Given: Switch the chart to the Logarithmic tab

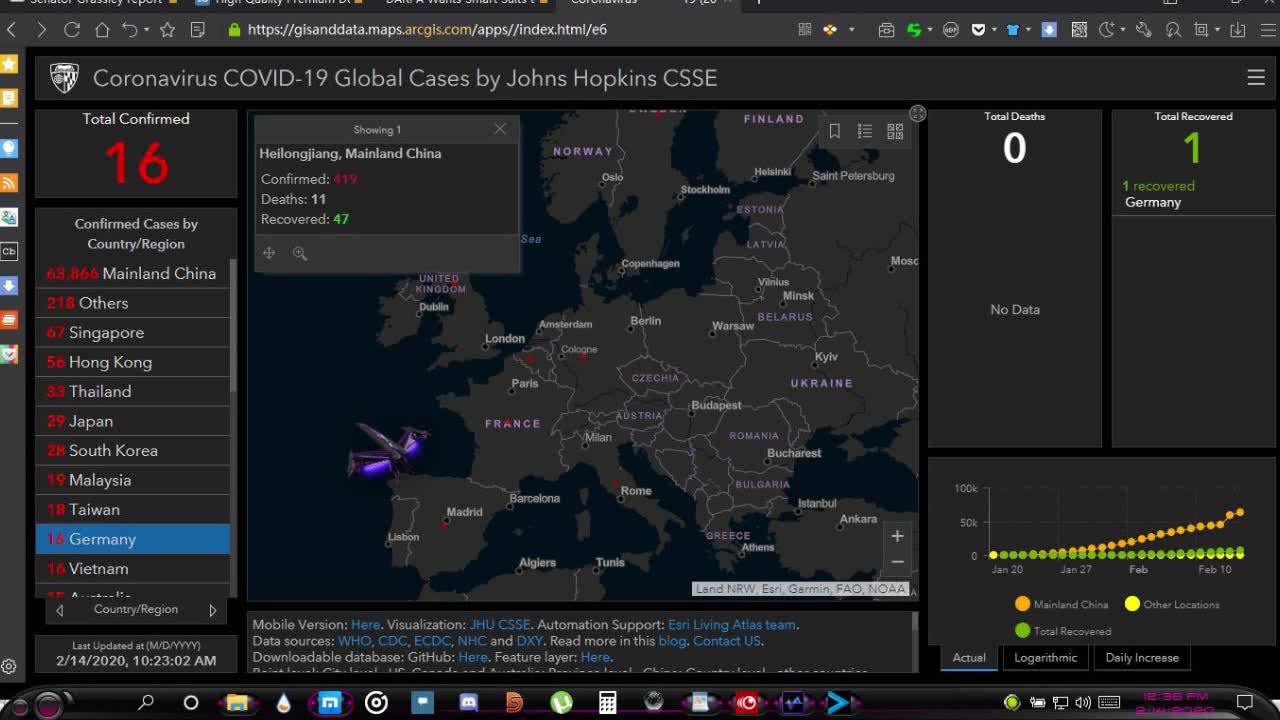Looking at the screenshot, I should click(1046, 658).
